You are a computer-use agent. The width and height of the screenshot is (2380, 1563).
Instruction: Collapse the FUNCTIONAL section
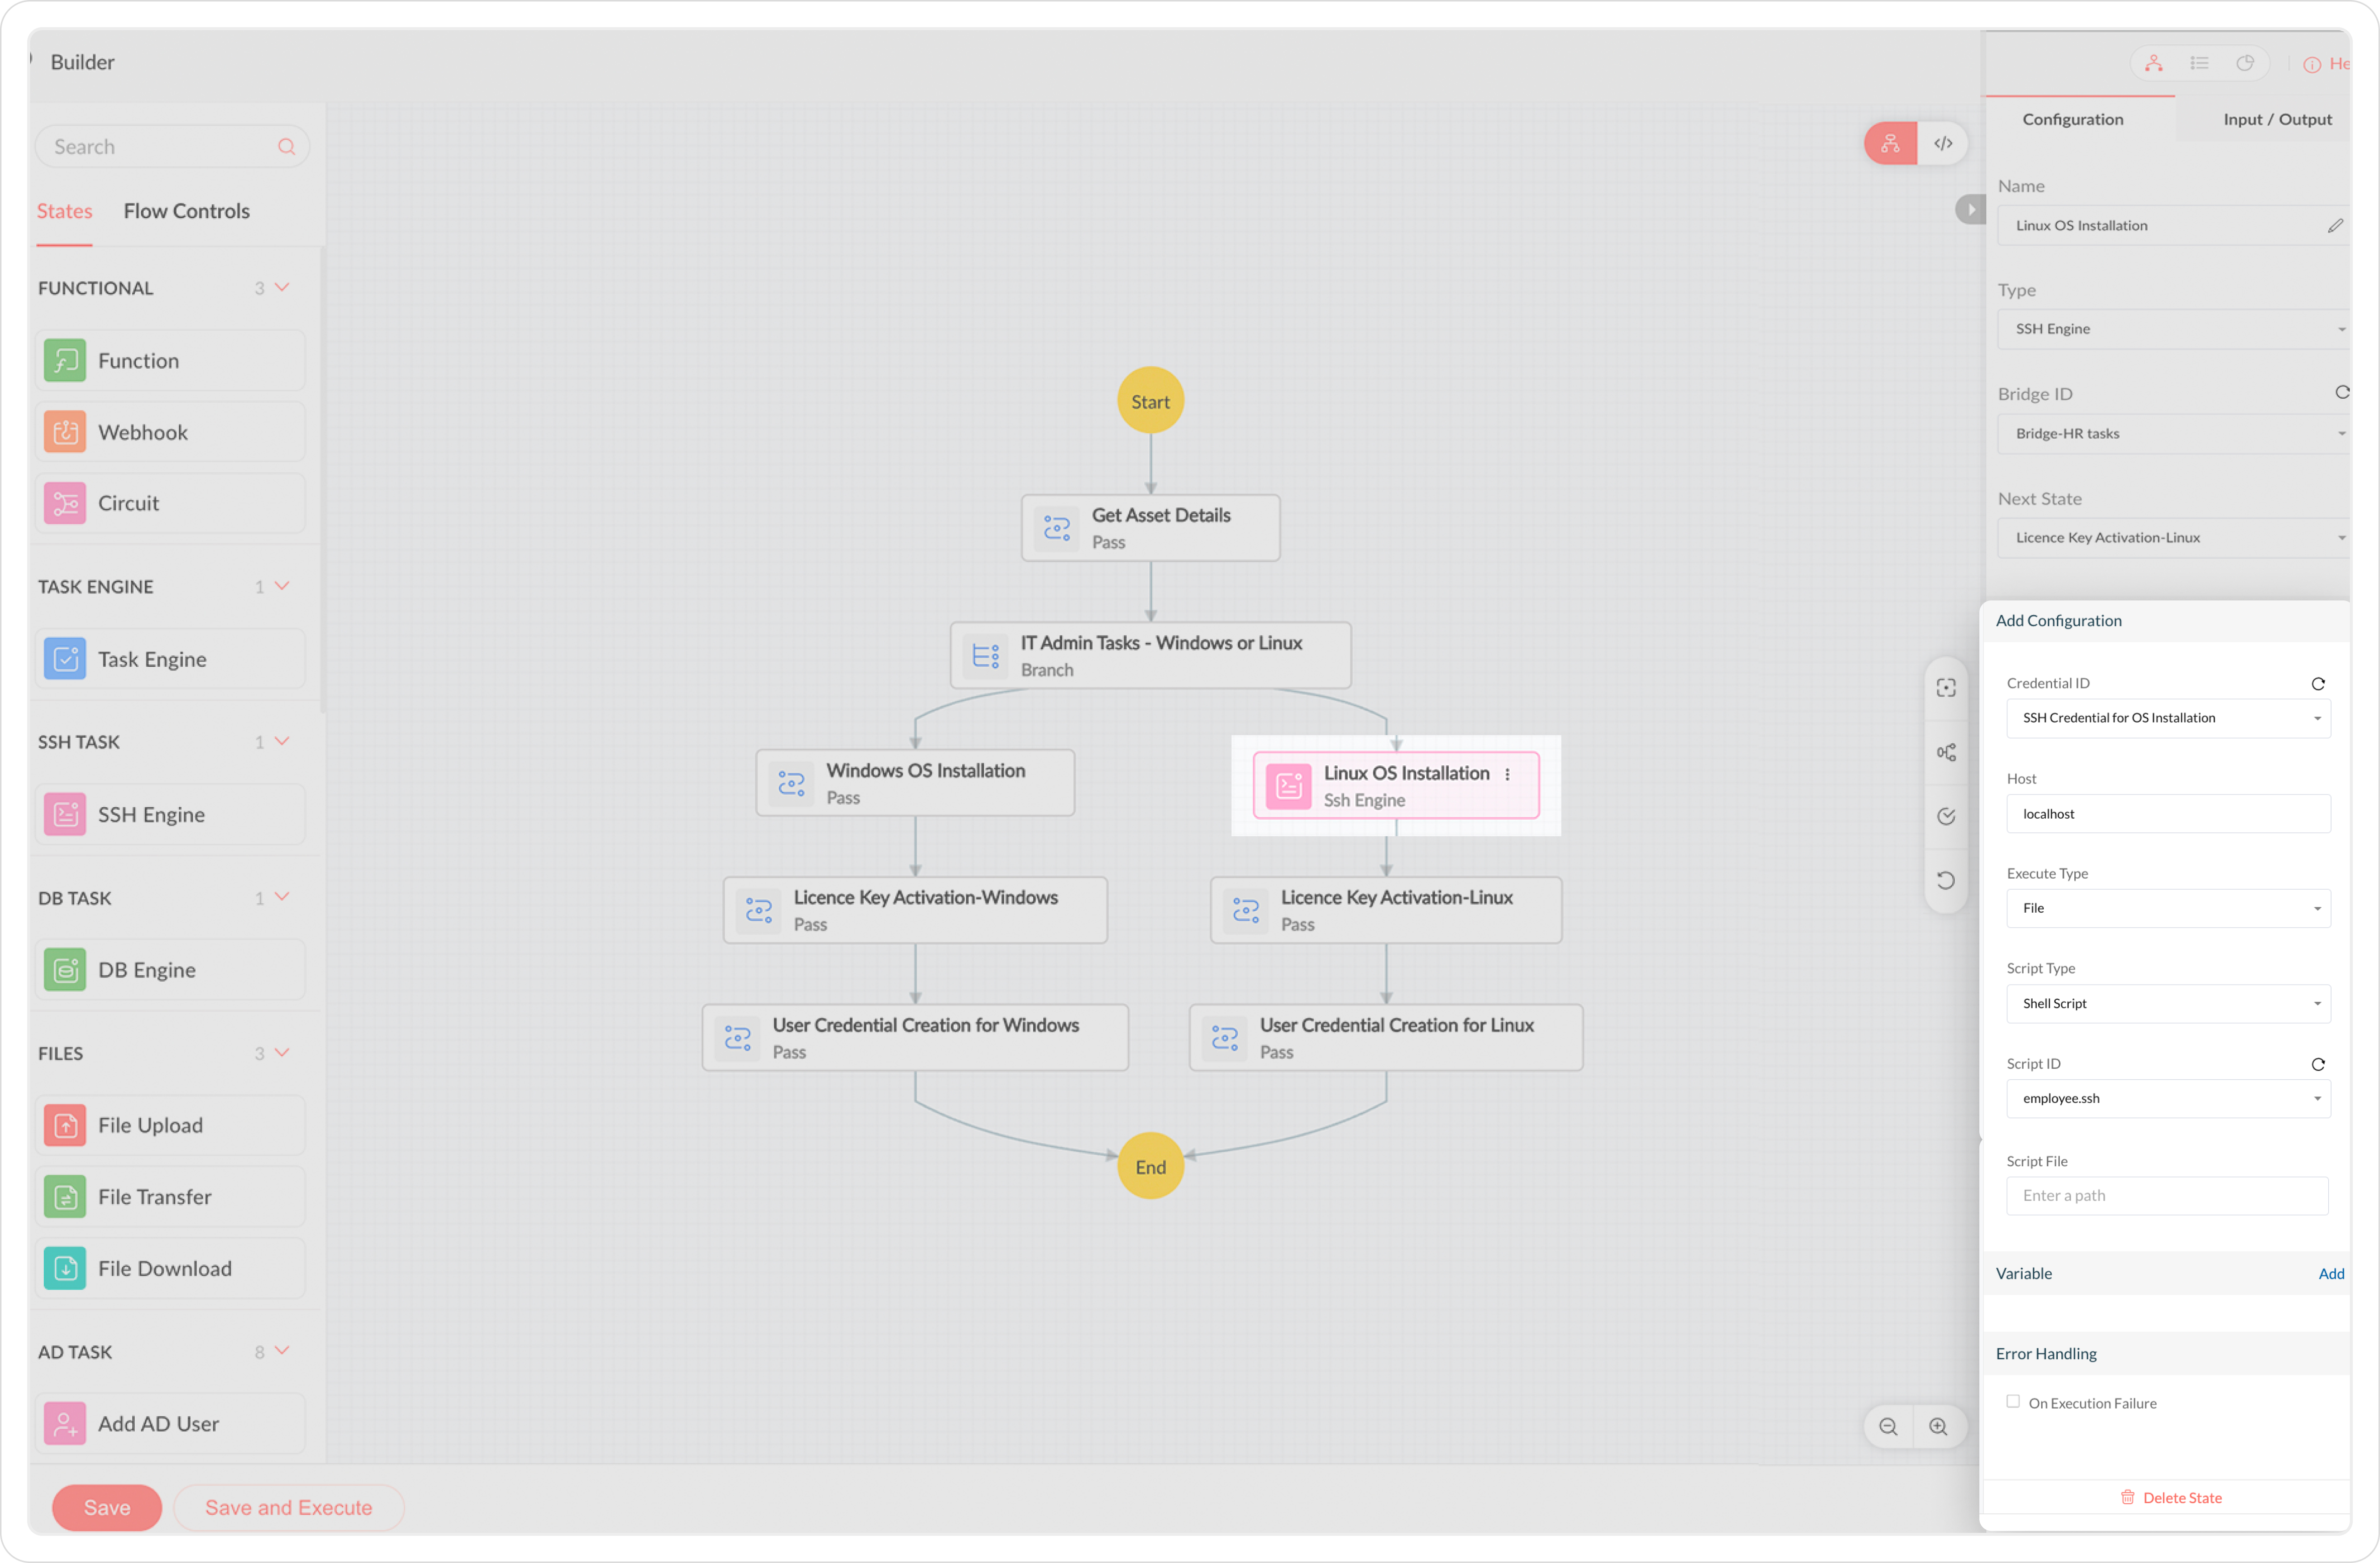tap(283, 288)
